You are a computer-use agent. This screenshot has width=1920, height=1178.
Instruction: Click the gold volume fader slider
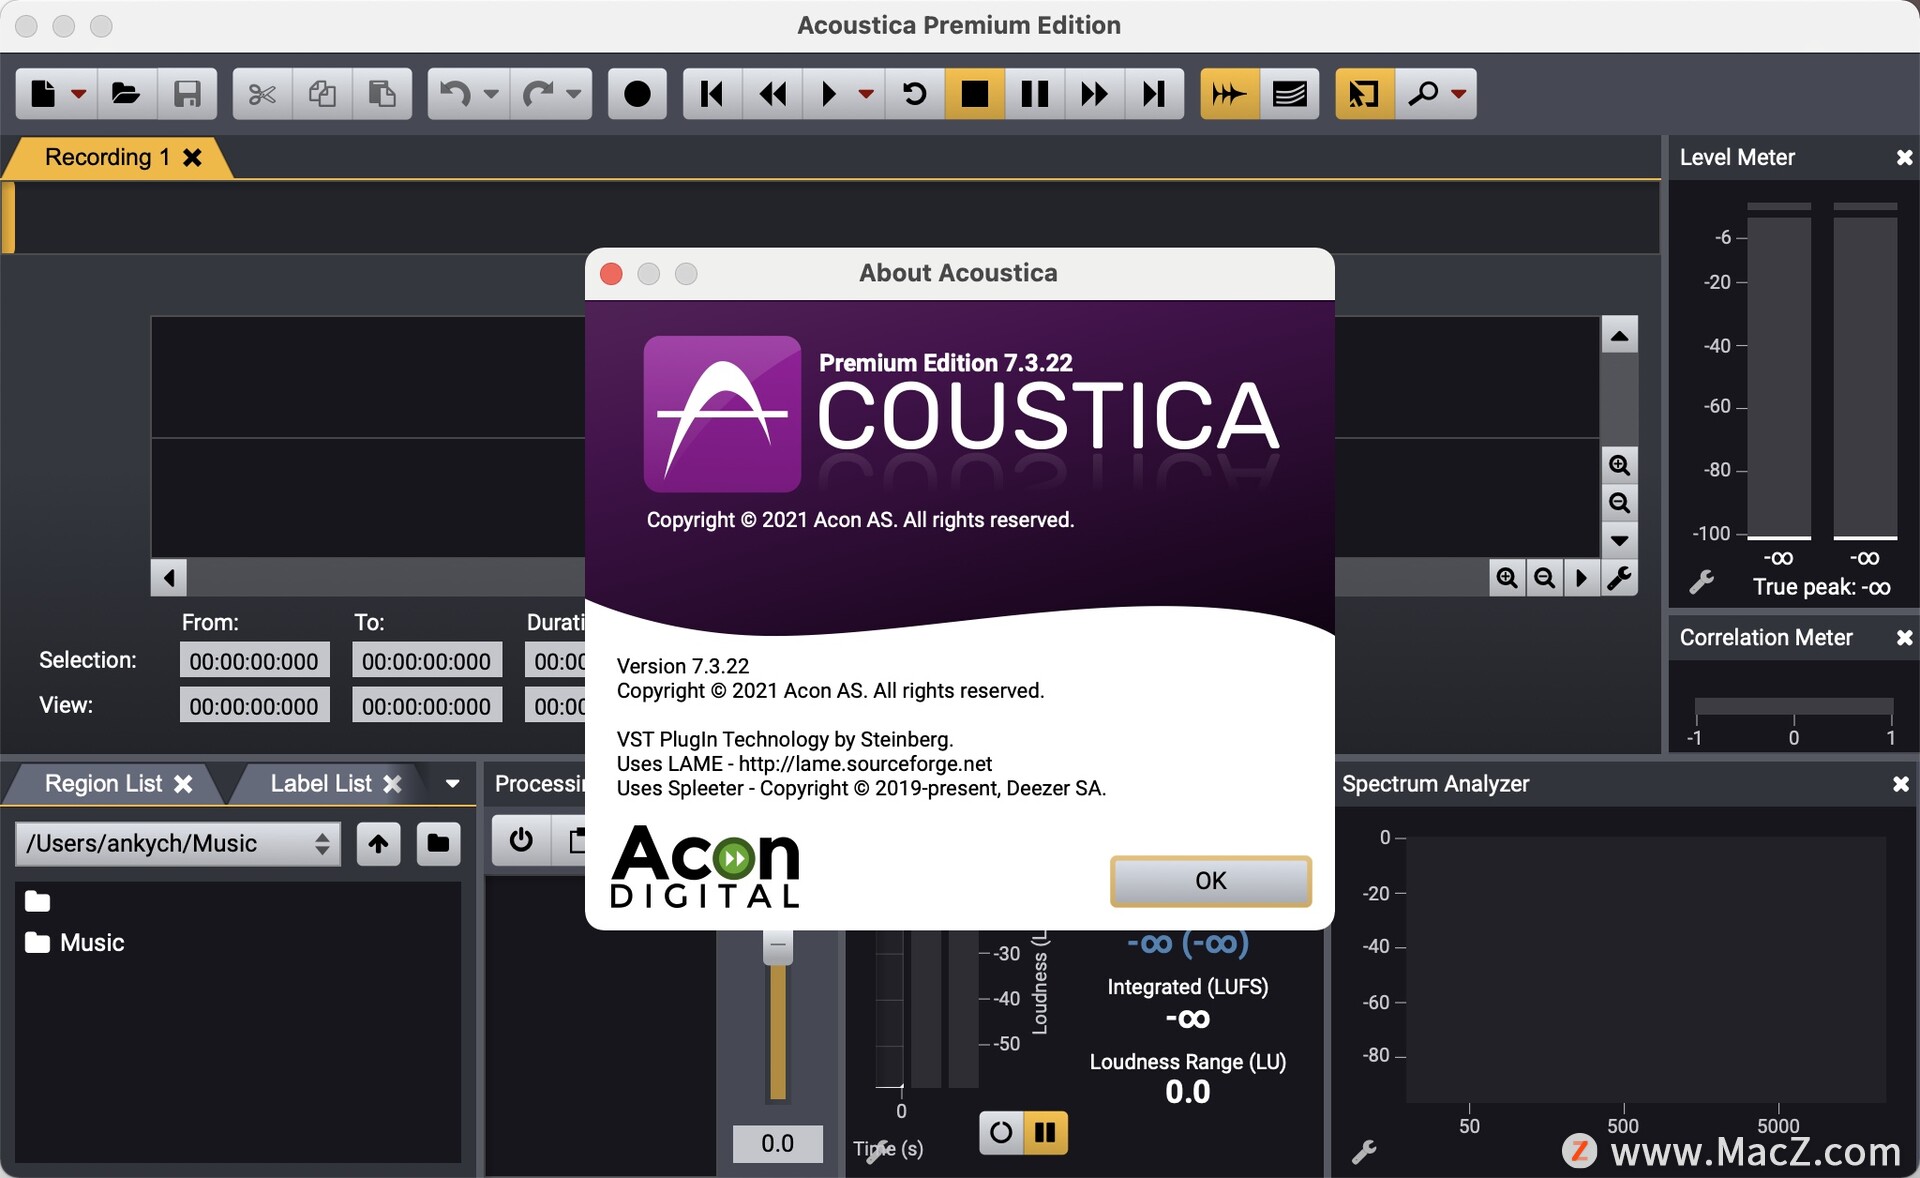778,948
